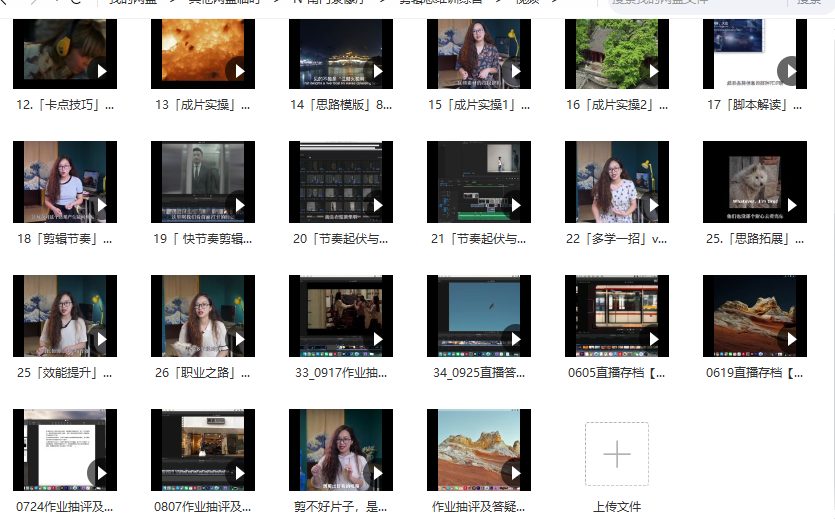The height and width of the screenshot is (520, 835).
Task: Select the file name 12.「卡点技巧」
Action: click(x=65, y=105)
